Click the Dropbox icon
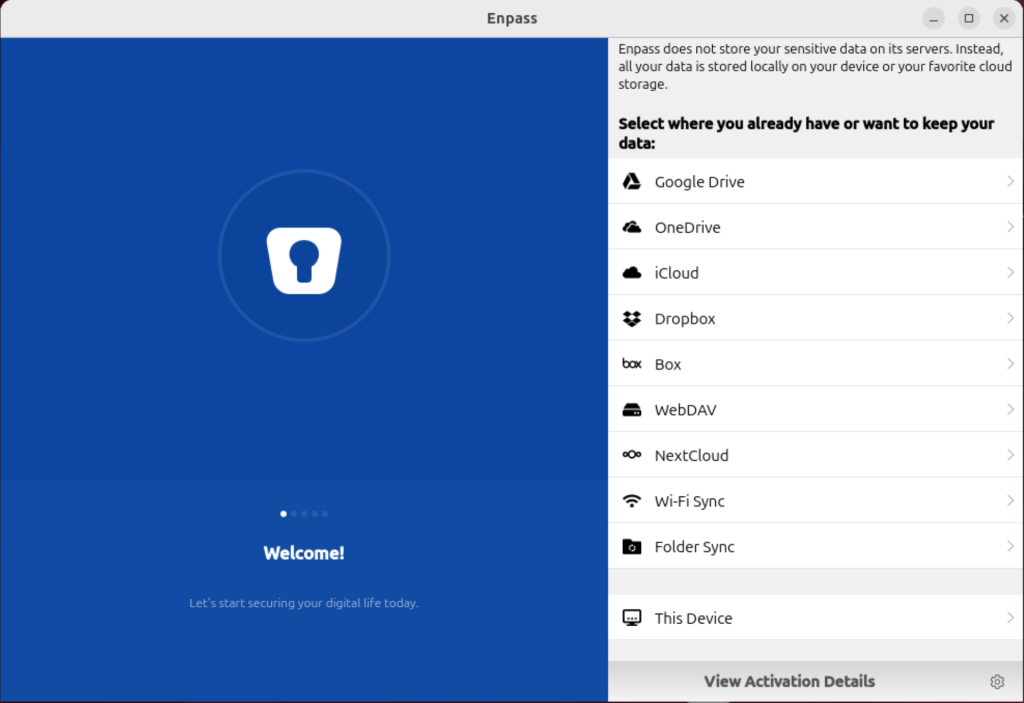 [x=631, y=318]
